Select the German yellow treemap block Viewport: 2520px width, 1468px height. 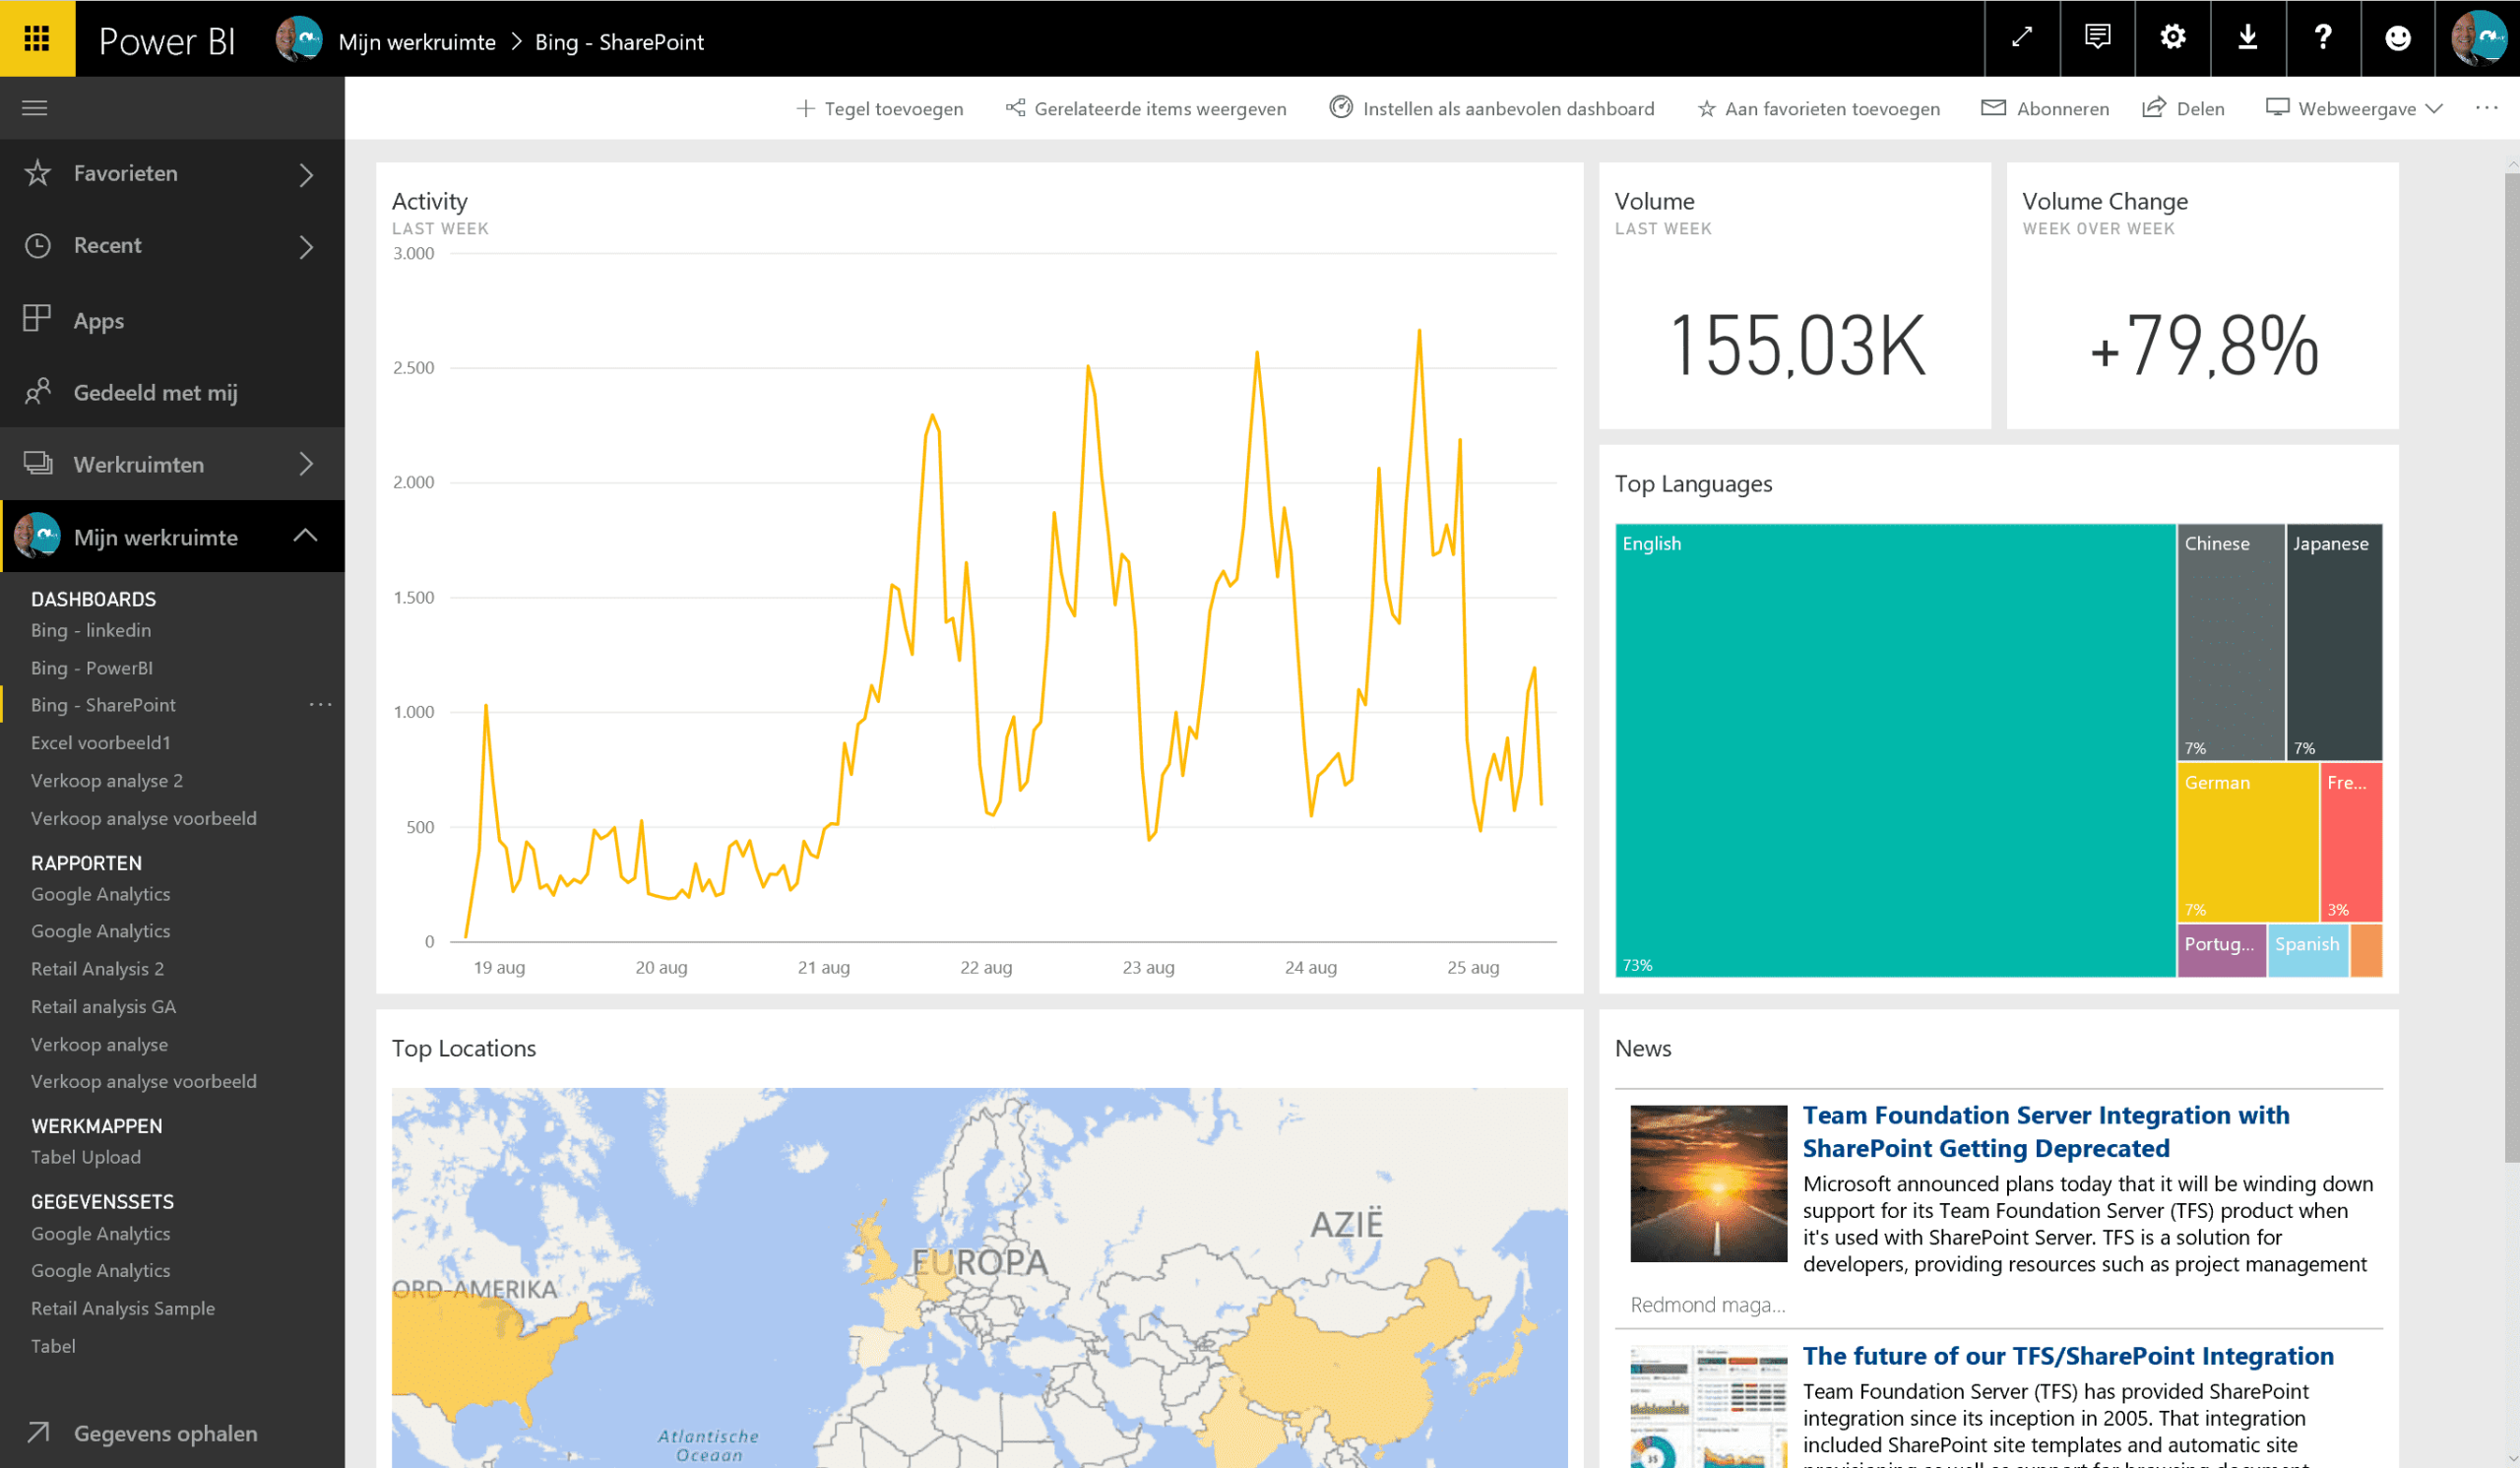(2248, 842)
